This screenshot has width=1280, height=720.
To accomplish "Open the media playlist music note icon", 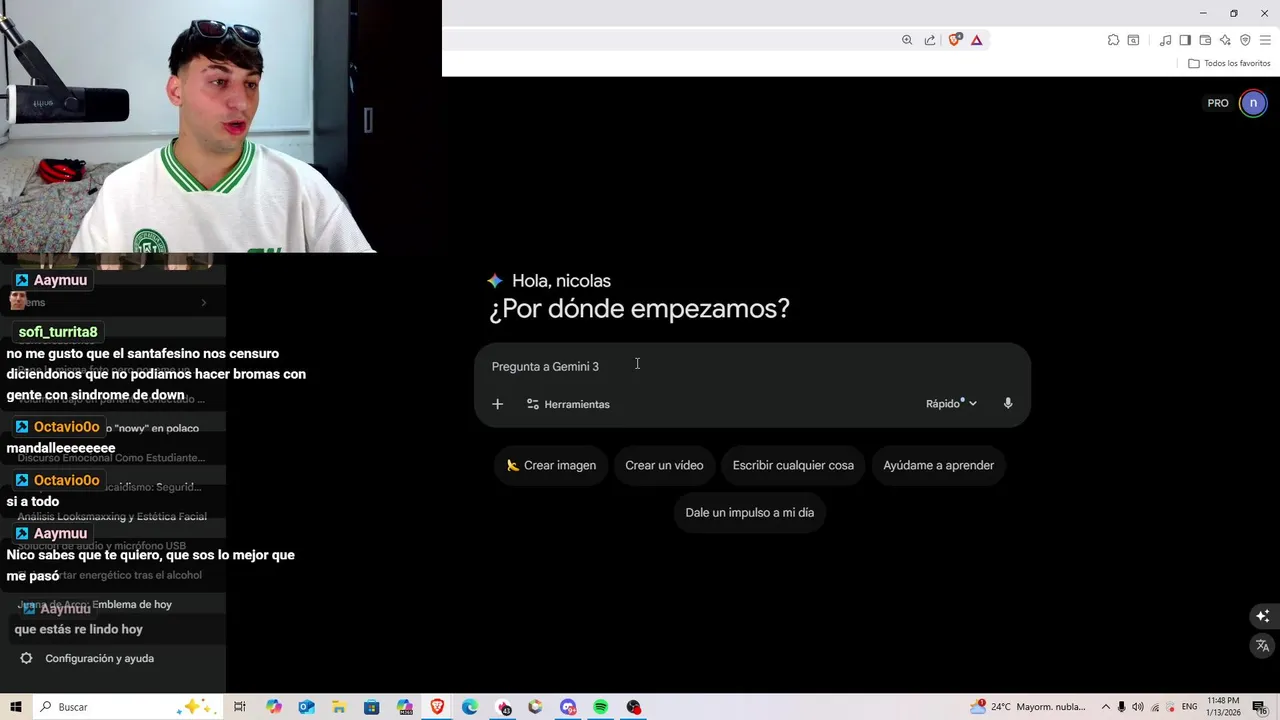I will (1165, 40).
